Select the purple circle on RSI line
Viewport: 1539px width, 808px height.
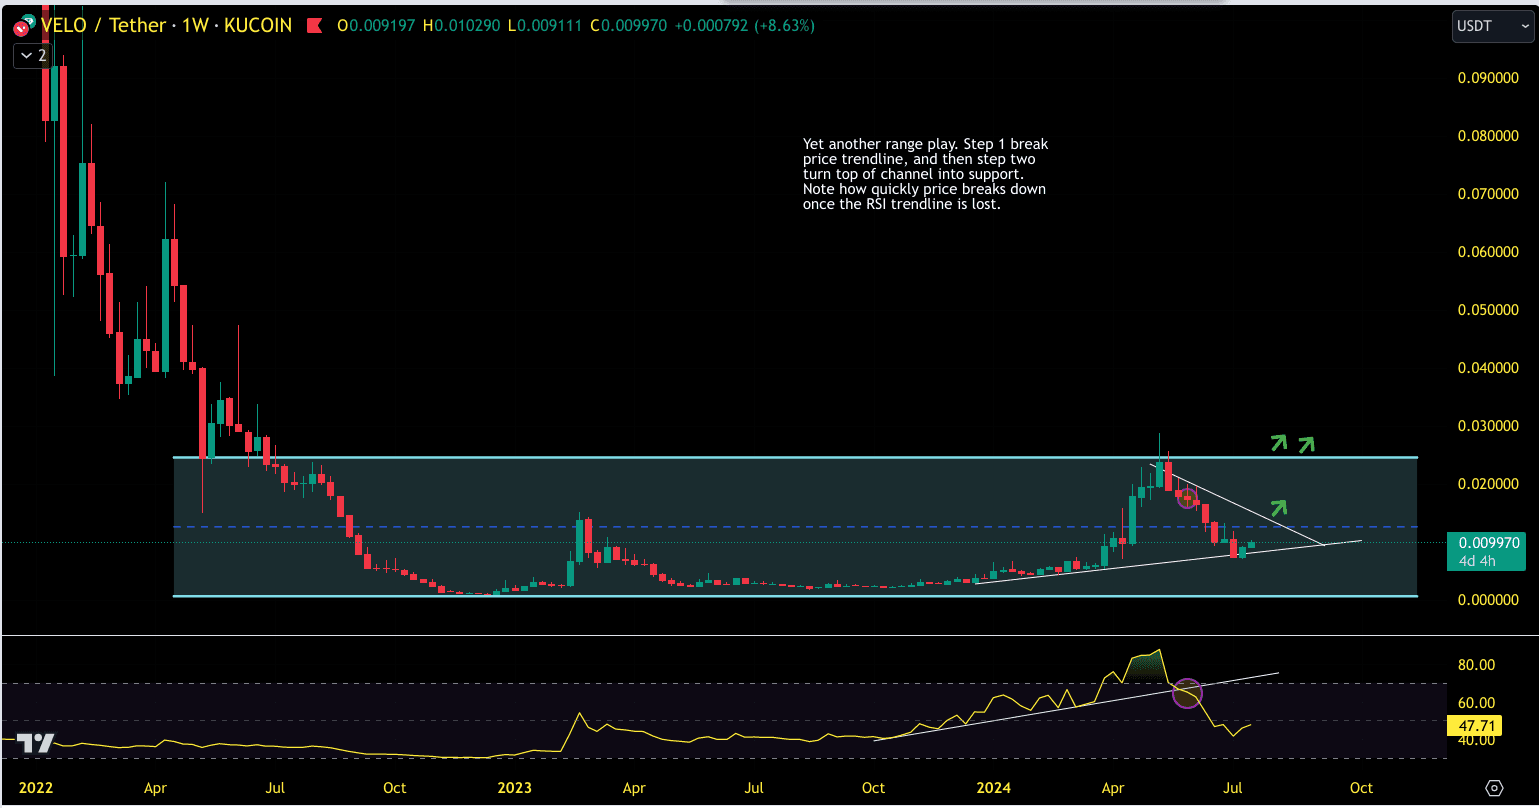pyautogui.click(x=1187, y=693)
